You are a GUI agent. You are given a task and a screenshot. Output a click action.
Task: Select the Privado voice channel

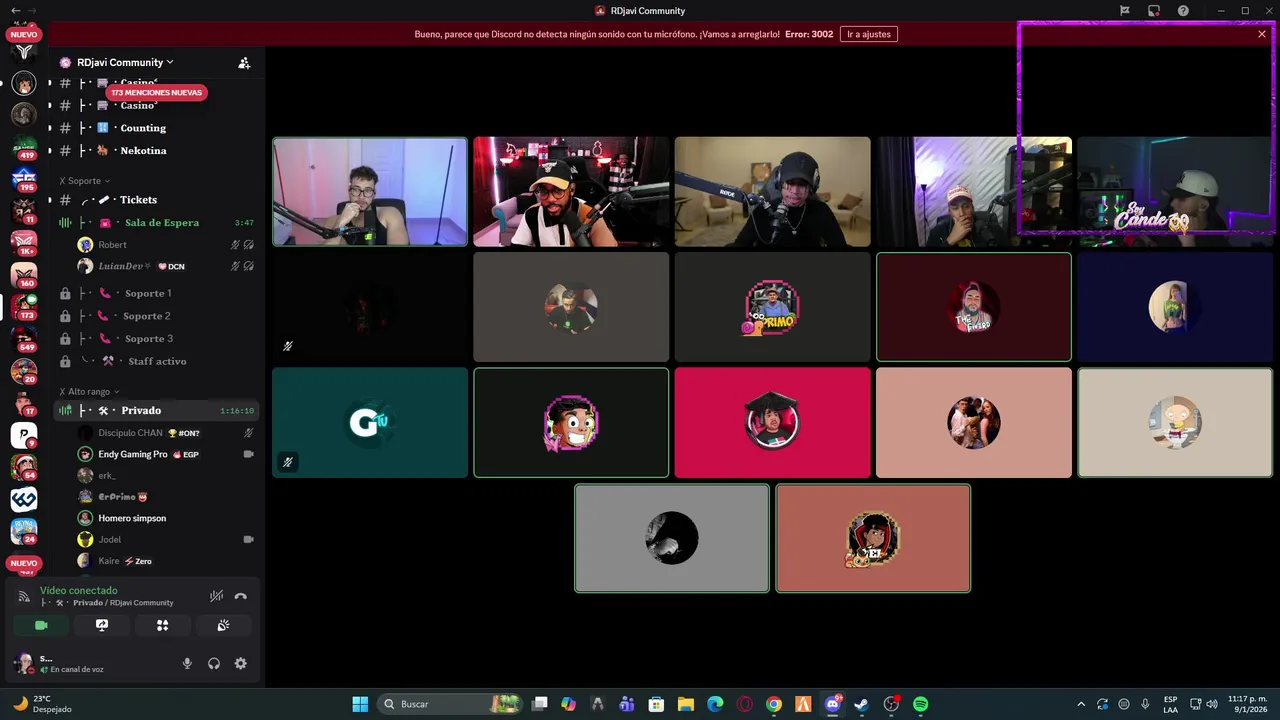(x=156, y=411)
